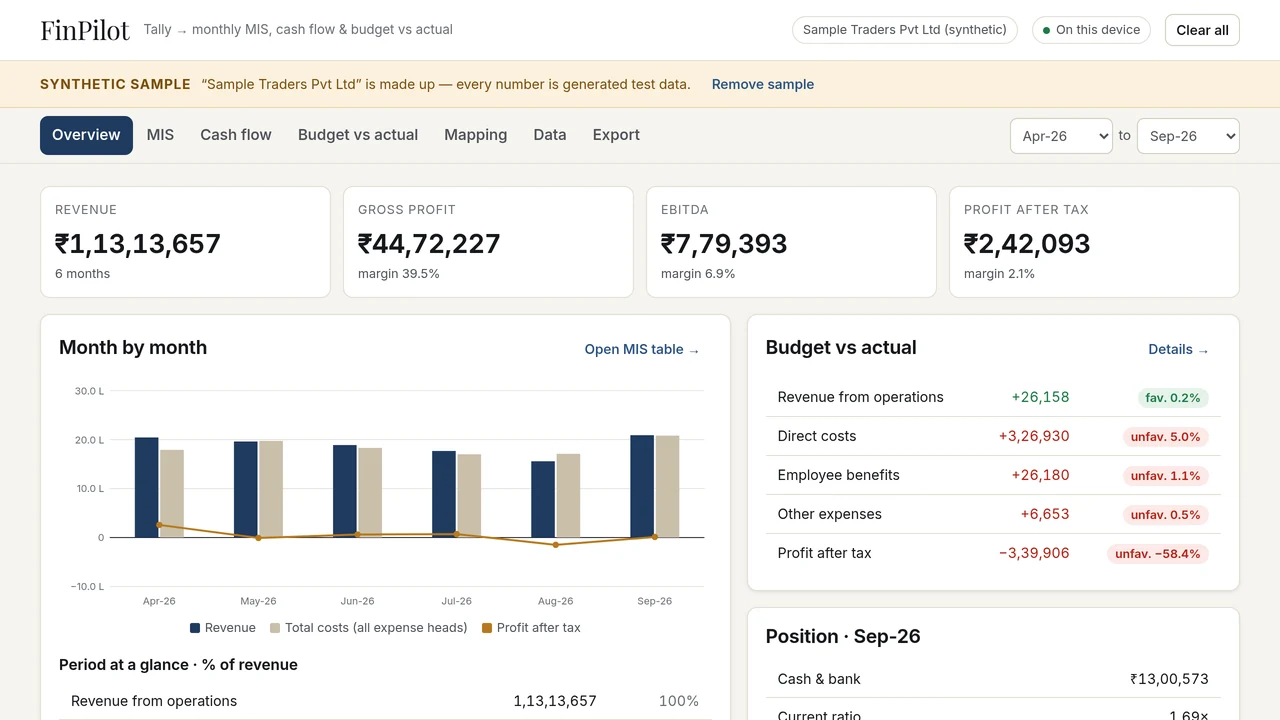Click the Apr-26 revenue bar in chart

[147, 487]
